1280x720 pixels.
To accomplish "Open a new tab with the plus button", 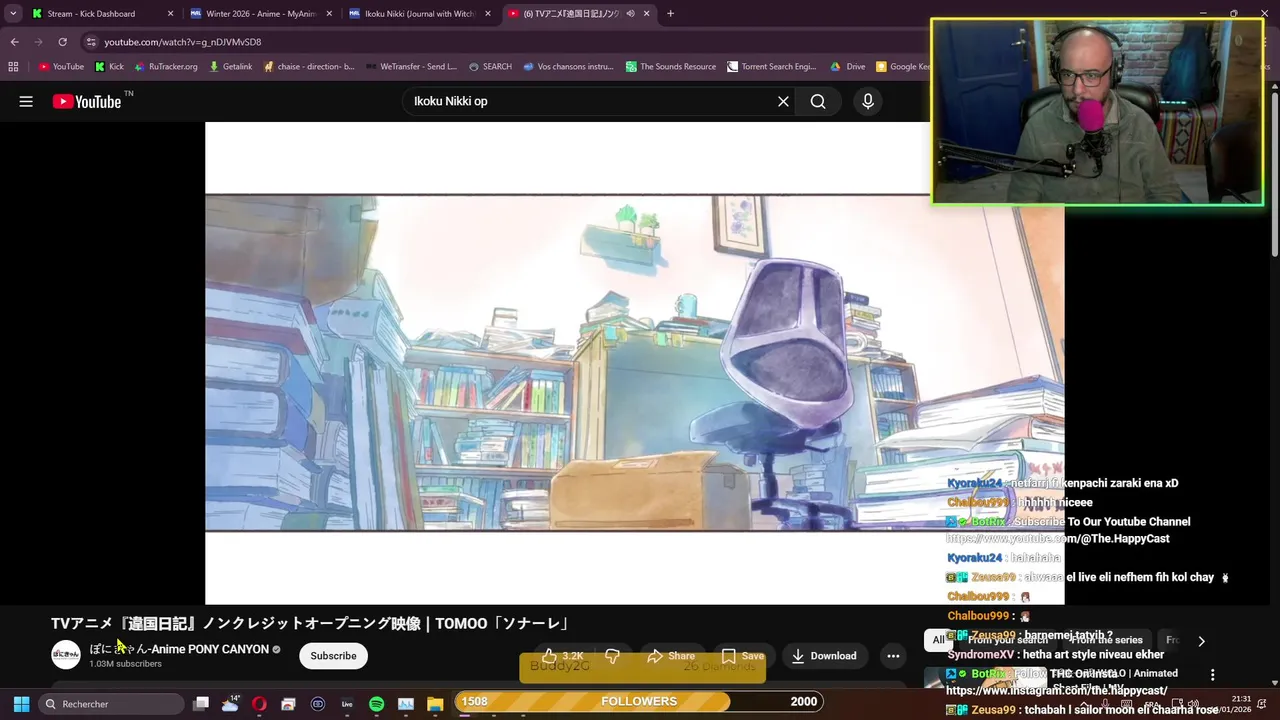I will (x=670, y=14).
